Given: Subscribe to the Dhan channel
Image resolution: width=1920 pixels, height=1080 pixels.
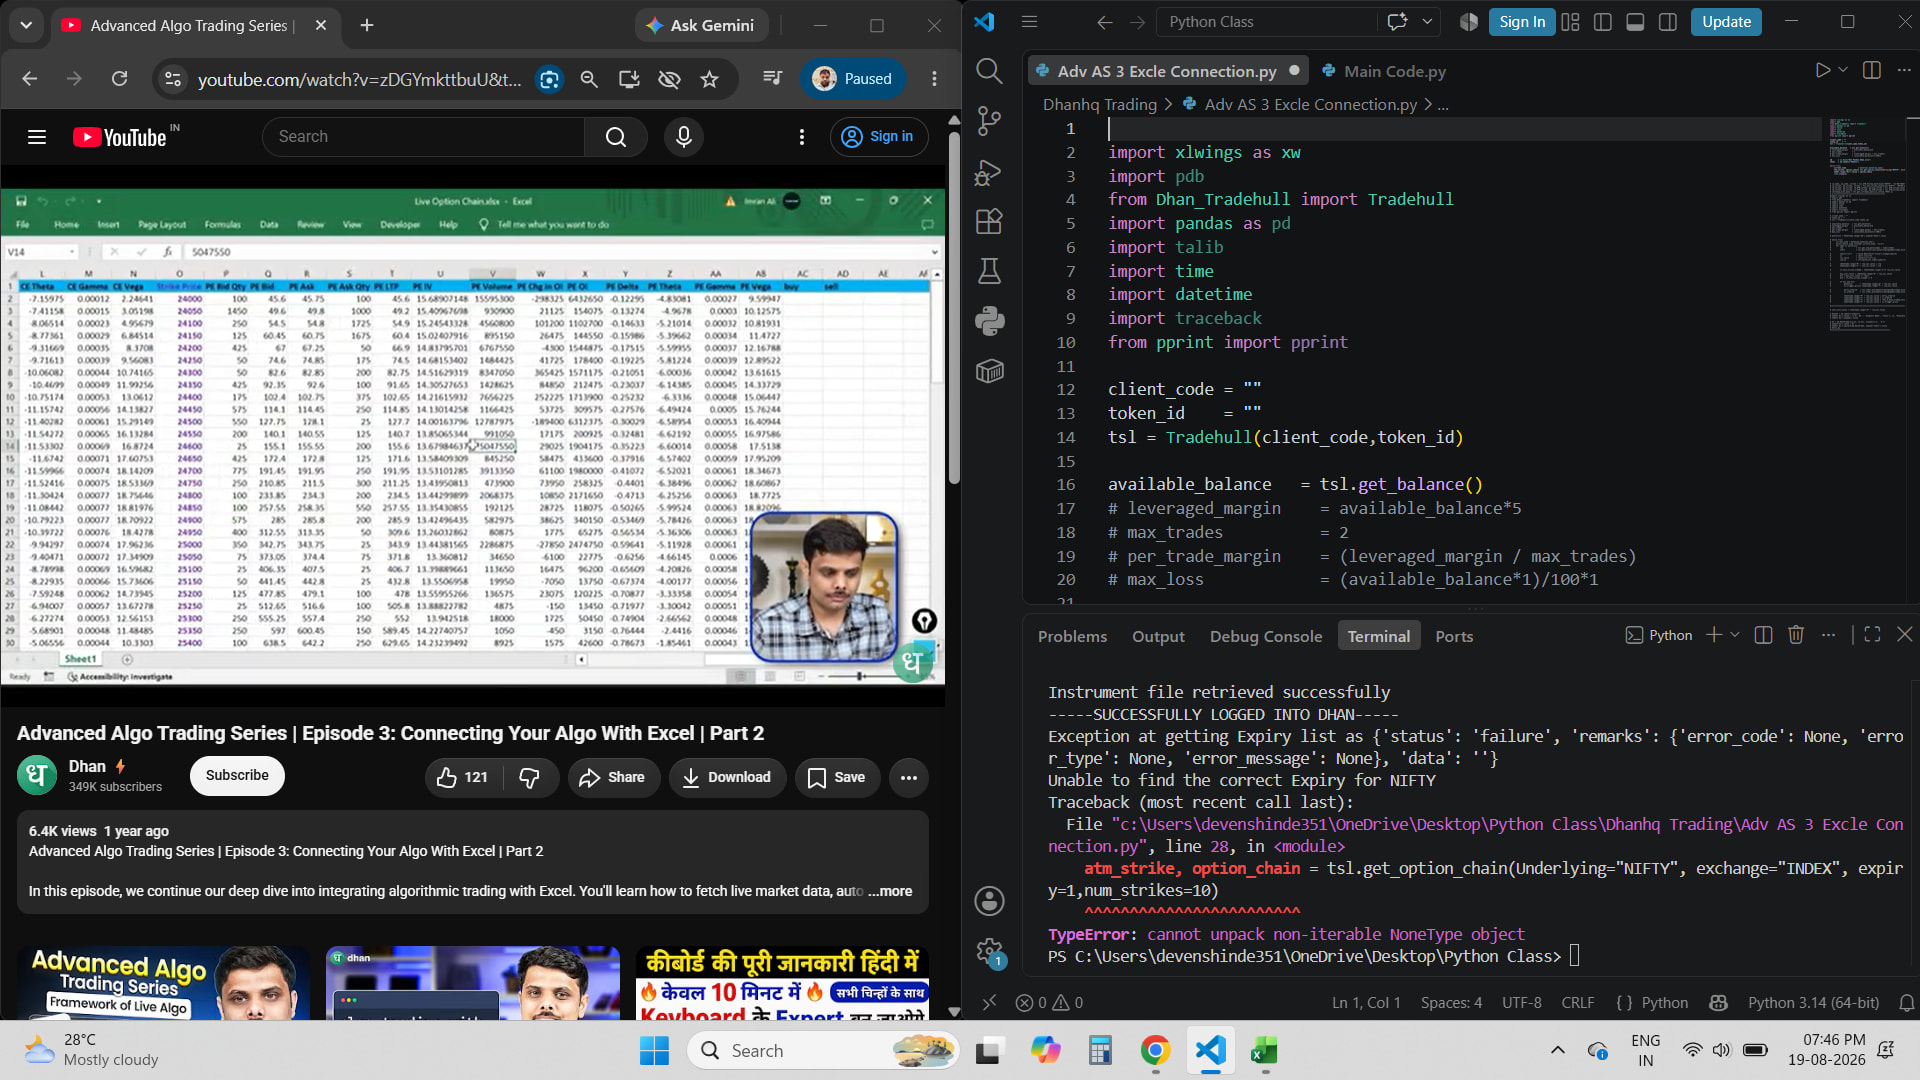Looking at the screenshot, I should [x=237, y=776].
